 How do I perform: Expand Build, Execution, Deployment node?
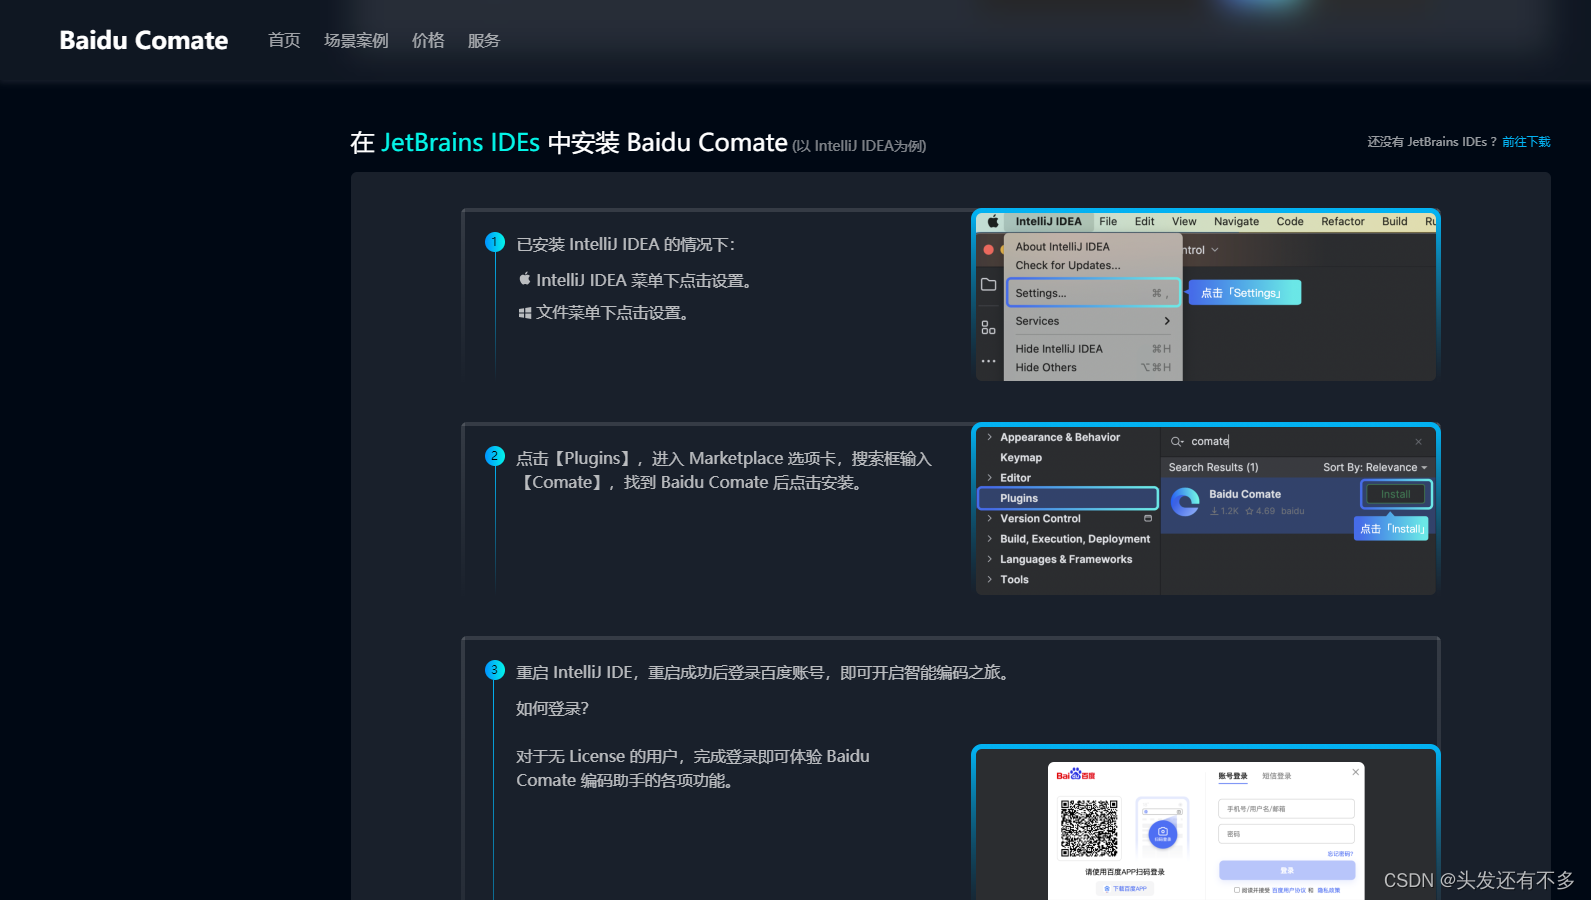pos(990,539)
